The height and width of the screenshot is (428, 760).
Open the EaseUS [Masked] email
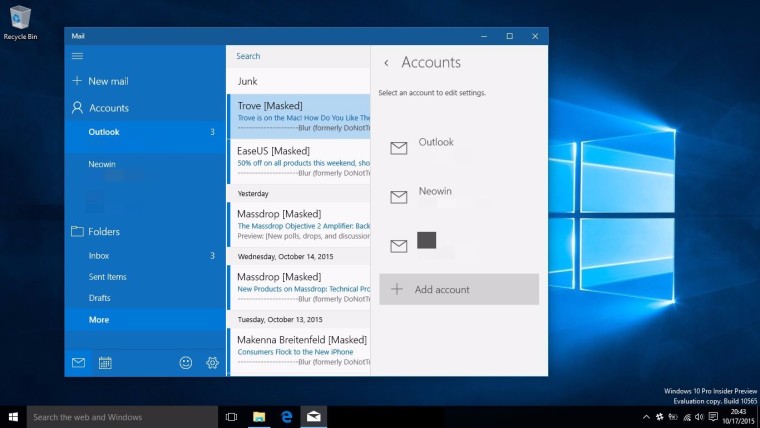pos(299,161)
